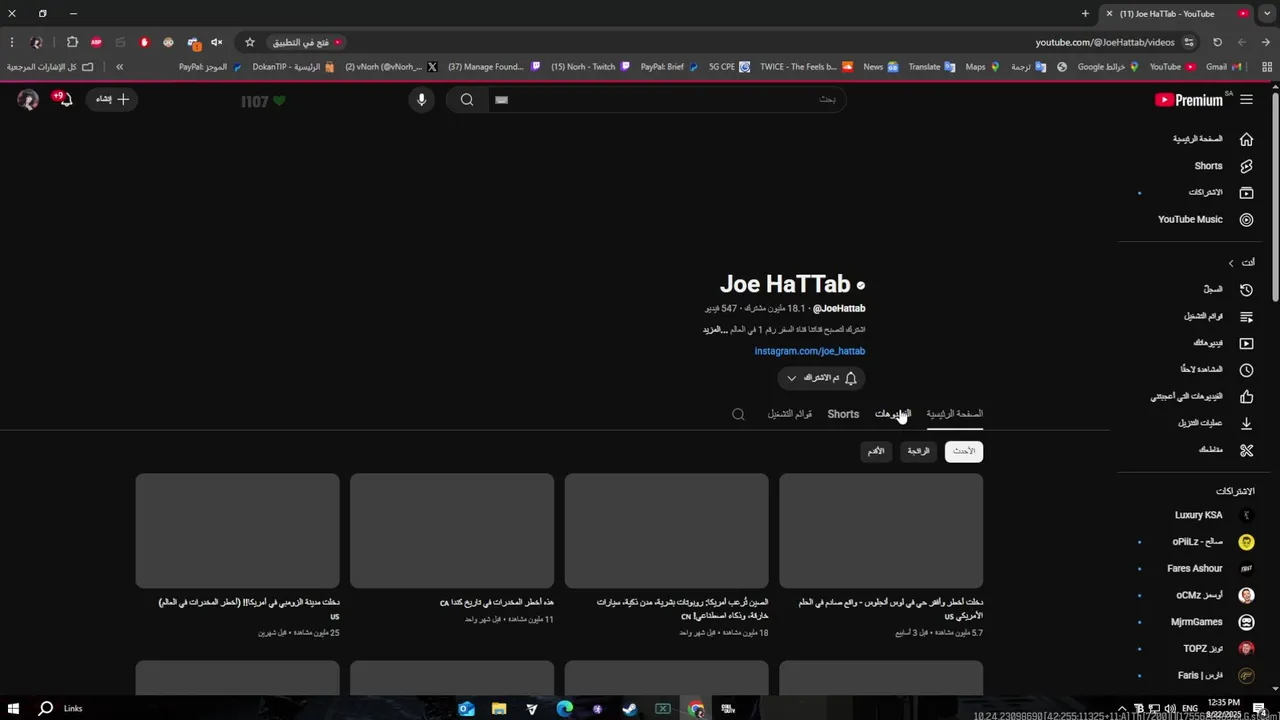Toggle tab mute speaker icon in toolbar
This screenshot has height=720, width=1280.
point(216,42)
